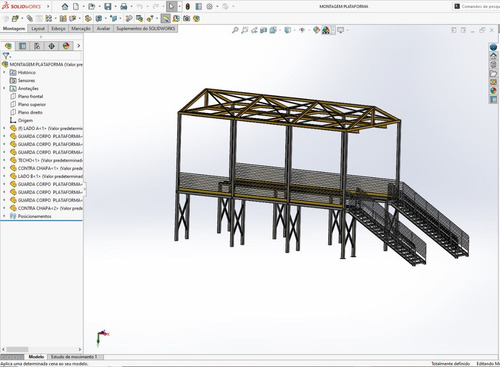Screen dimensions: 500x367
Task: Expand the SOLIDWORKS menu arrow
Action: click(x=48, y=6)
